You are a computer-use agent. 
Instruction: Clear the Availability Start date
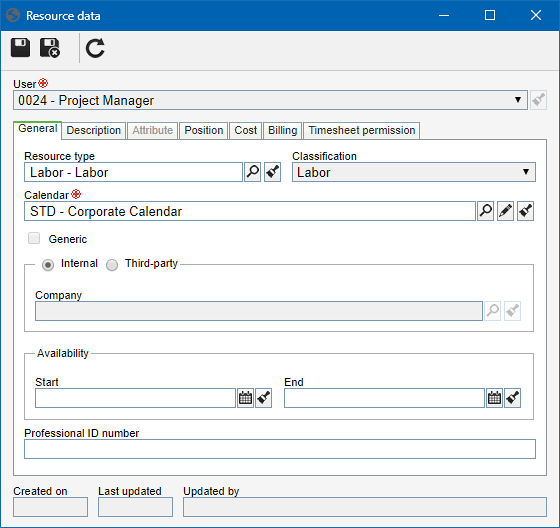point(264,398)
